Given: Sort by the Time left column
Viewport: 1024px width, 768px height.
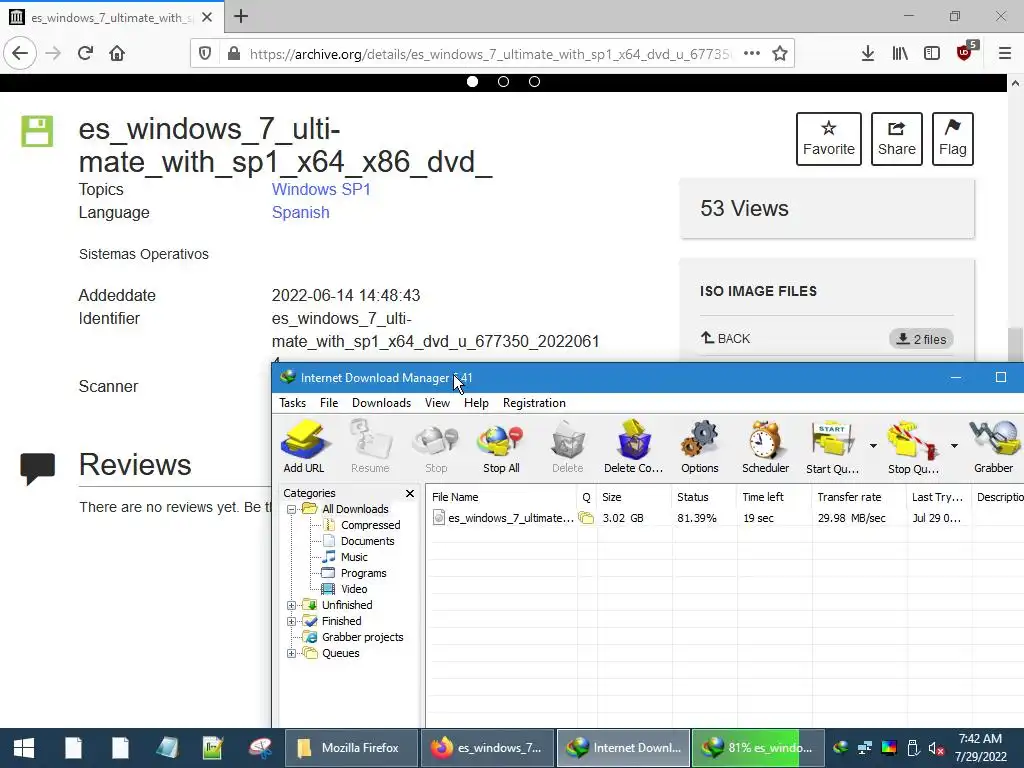Looking at the screenshot, I should click(775, 497).
